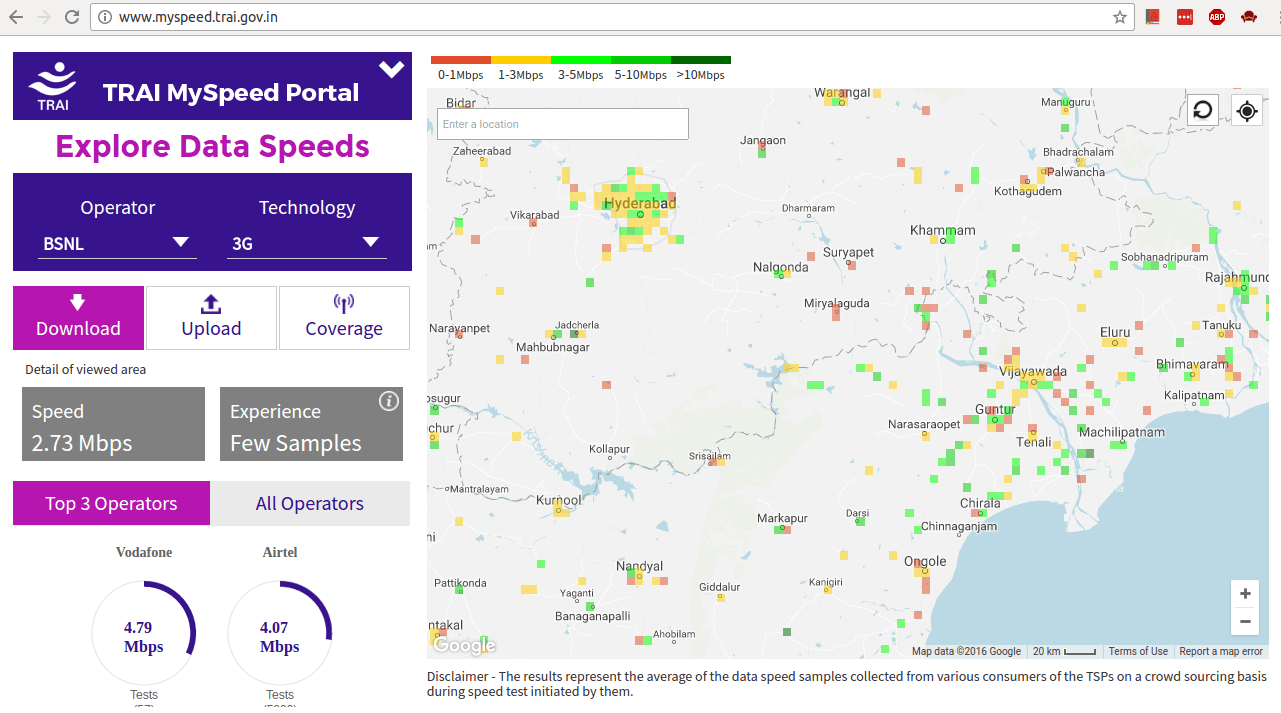Click the Khammam label on the map
The image size is (1281, 713).
pos(942,230)
